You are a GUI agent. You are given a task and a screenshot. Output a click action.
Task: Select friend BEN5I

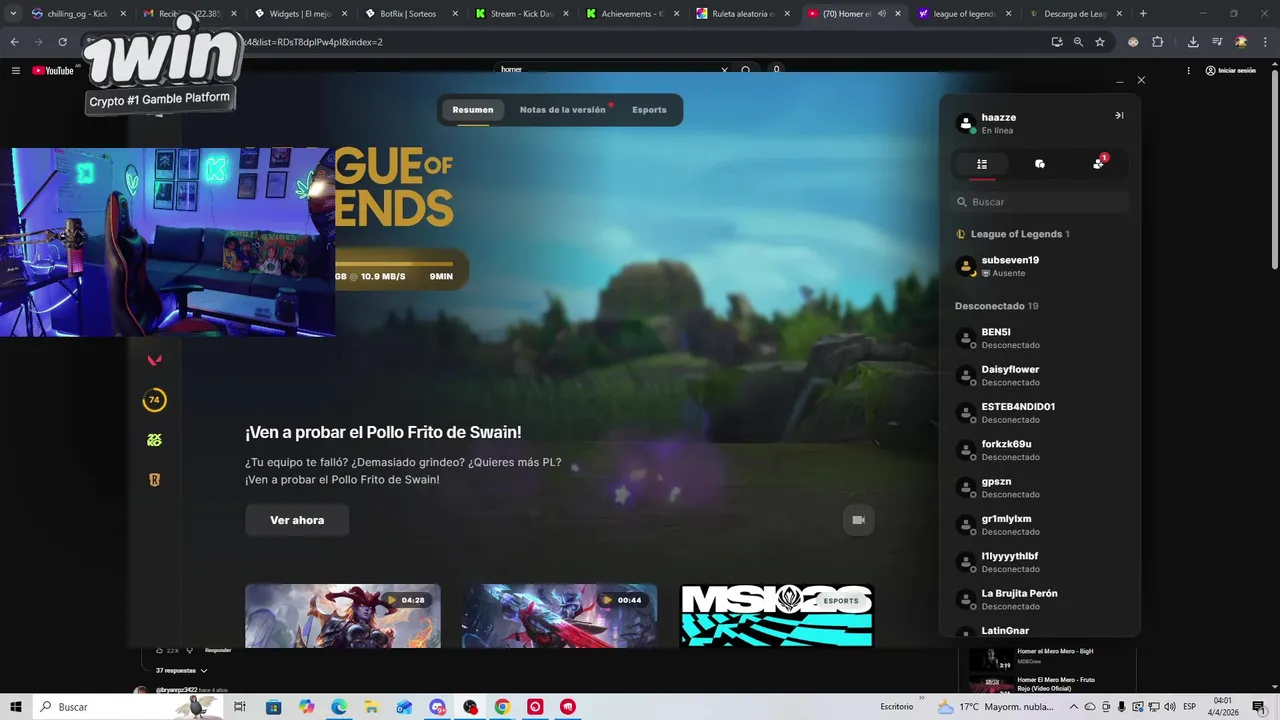[x=1040, y=338]
